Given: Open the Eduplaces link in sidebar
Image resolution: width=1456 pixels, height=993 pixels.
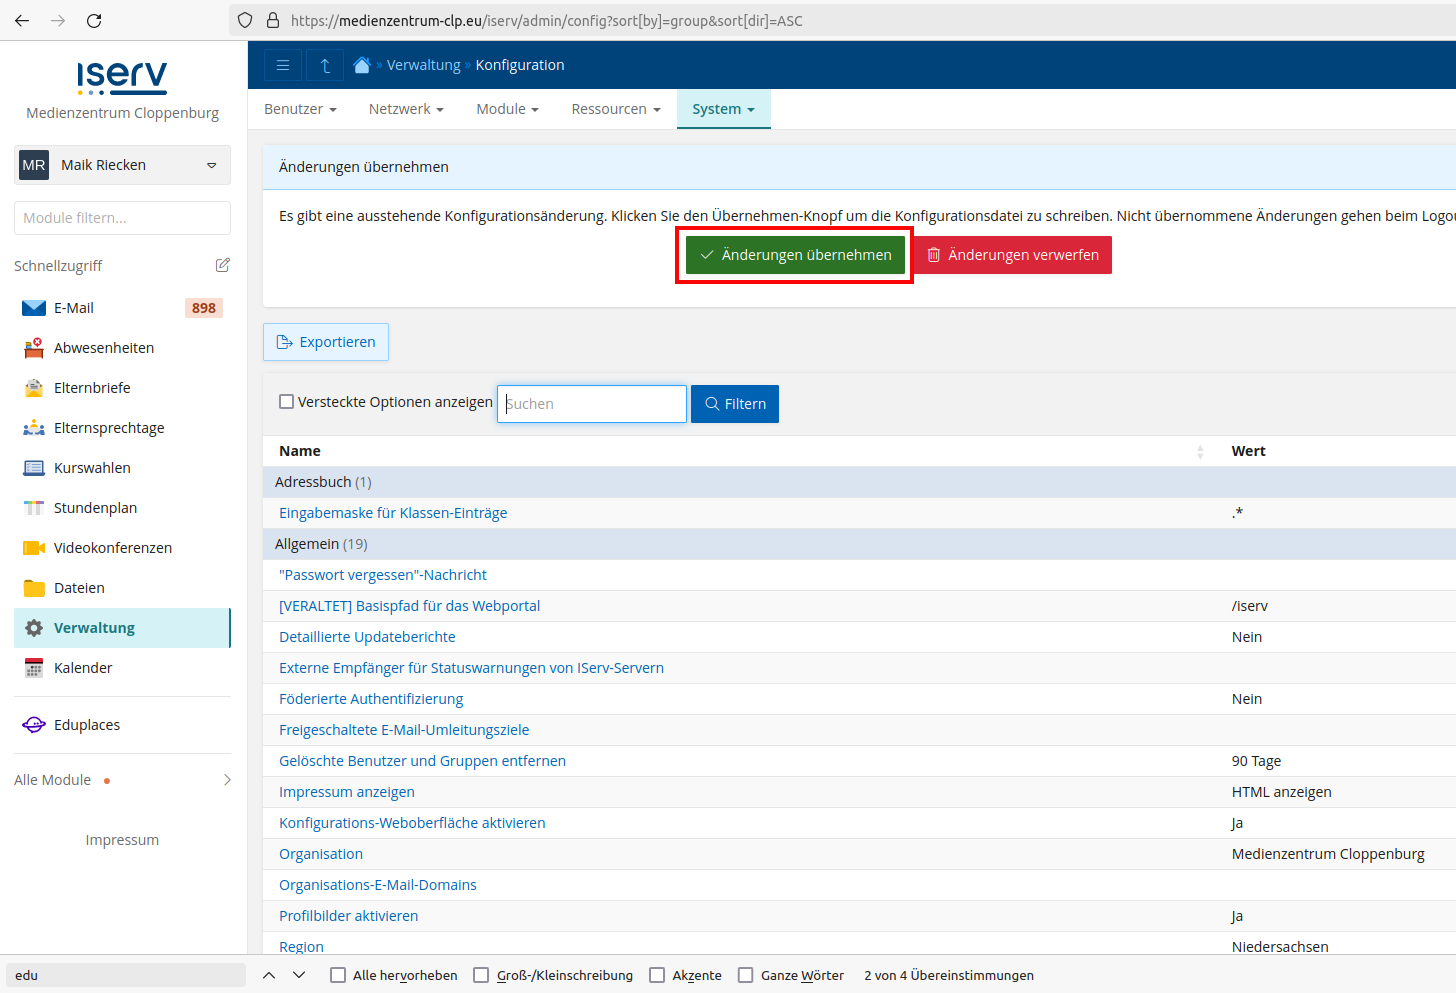Looking at the screenshot, I should point(87,725).
